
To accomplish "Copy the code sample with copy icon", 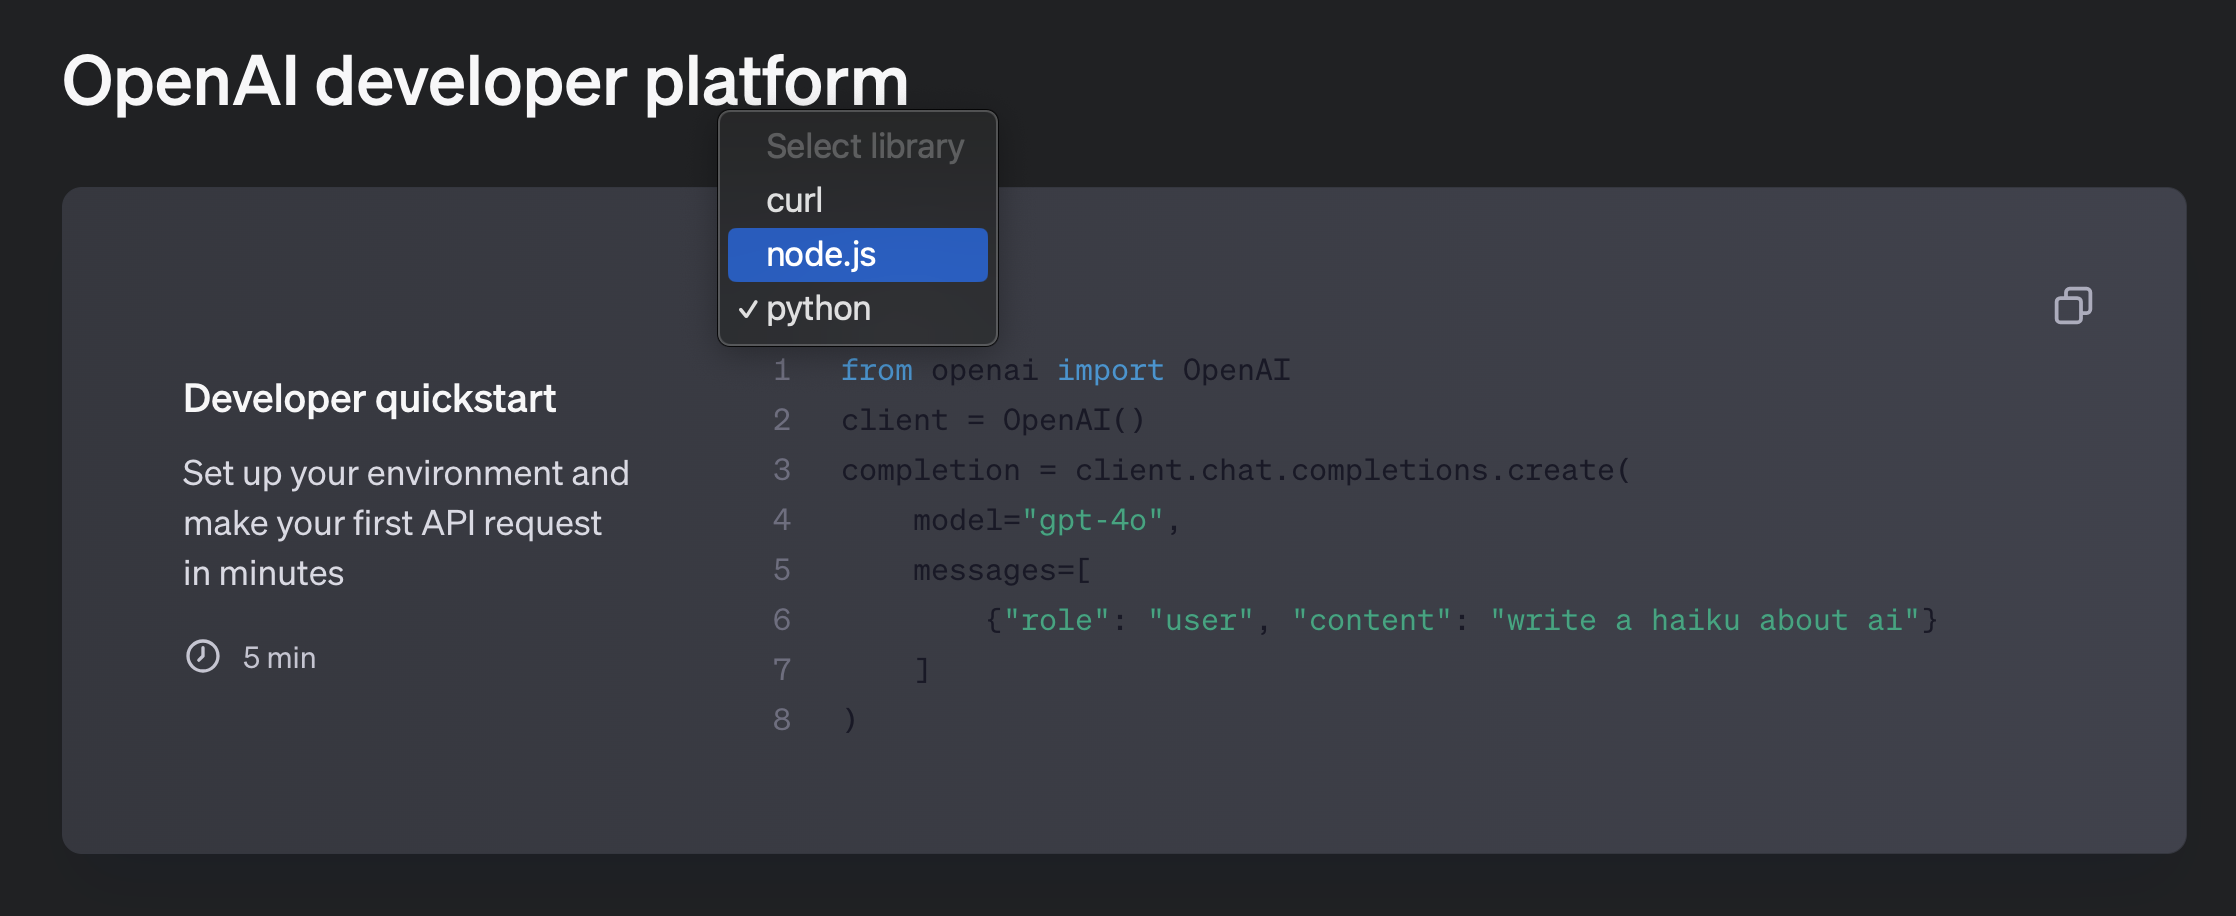I will point(2073,305).
